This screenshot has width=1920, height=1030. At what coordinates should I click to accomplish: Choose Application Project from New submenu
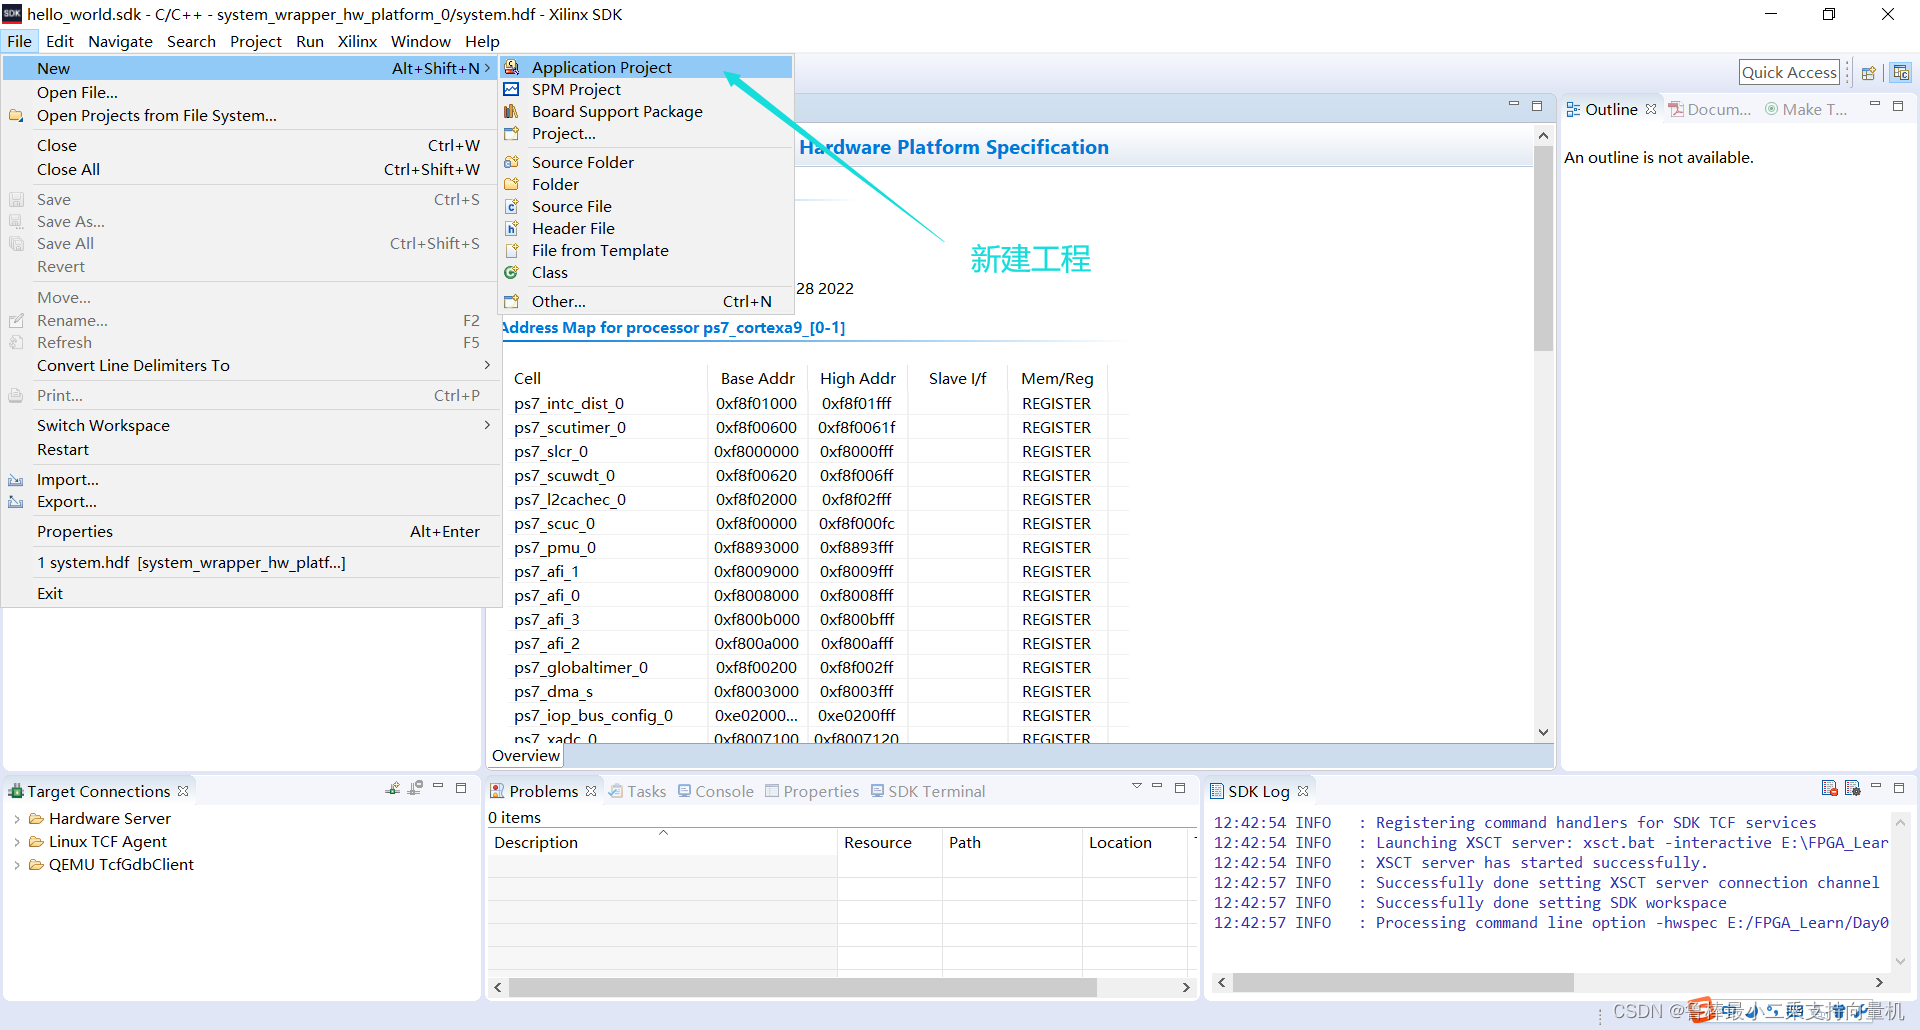coord(645,67)
